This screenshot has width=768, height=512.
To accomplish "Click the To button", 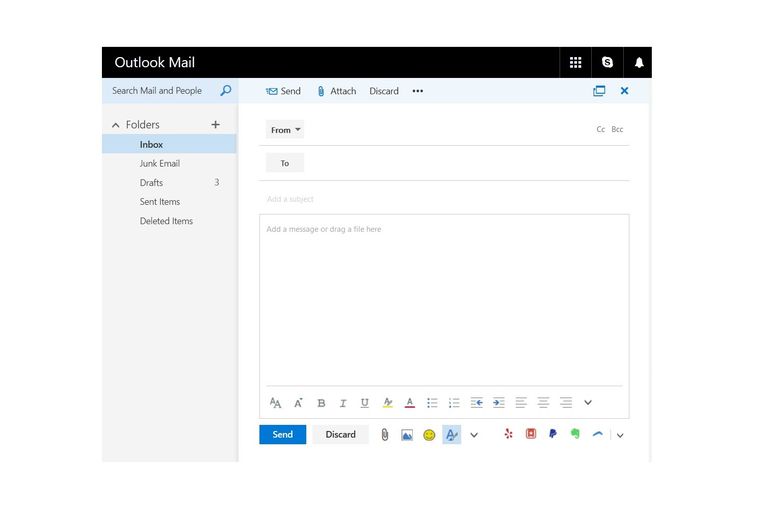I will point(285,163).
